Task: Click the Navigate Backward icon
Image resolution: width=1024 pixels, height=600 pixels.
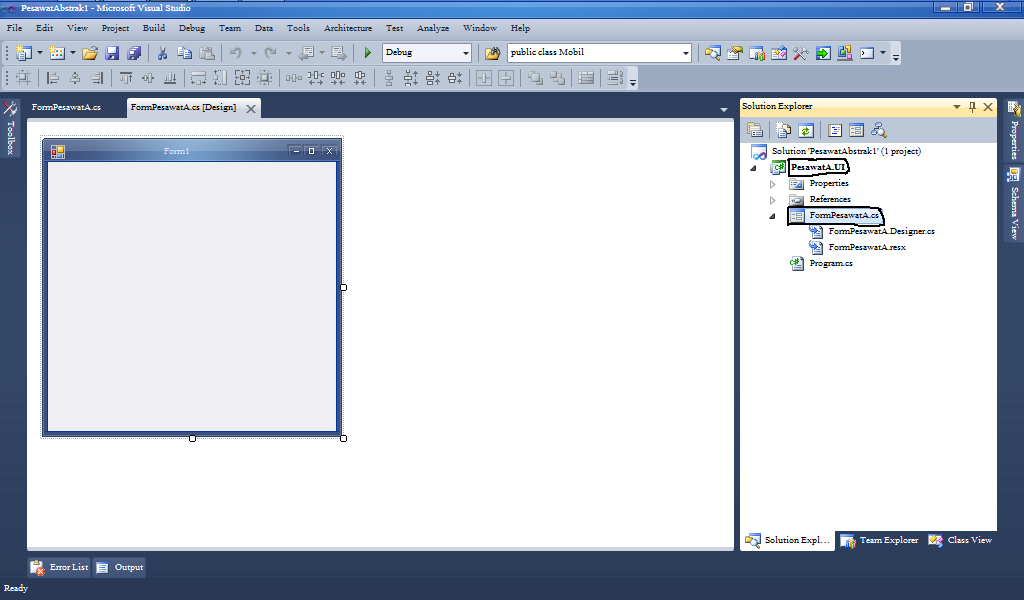Action: [x=306, y=53]
